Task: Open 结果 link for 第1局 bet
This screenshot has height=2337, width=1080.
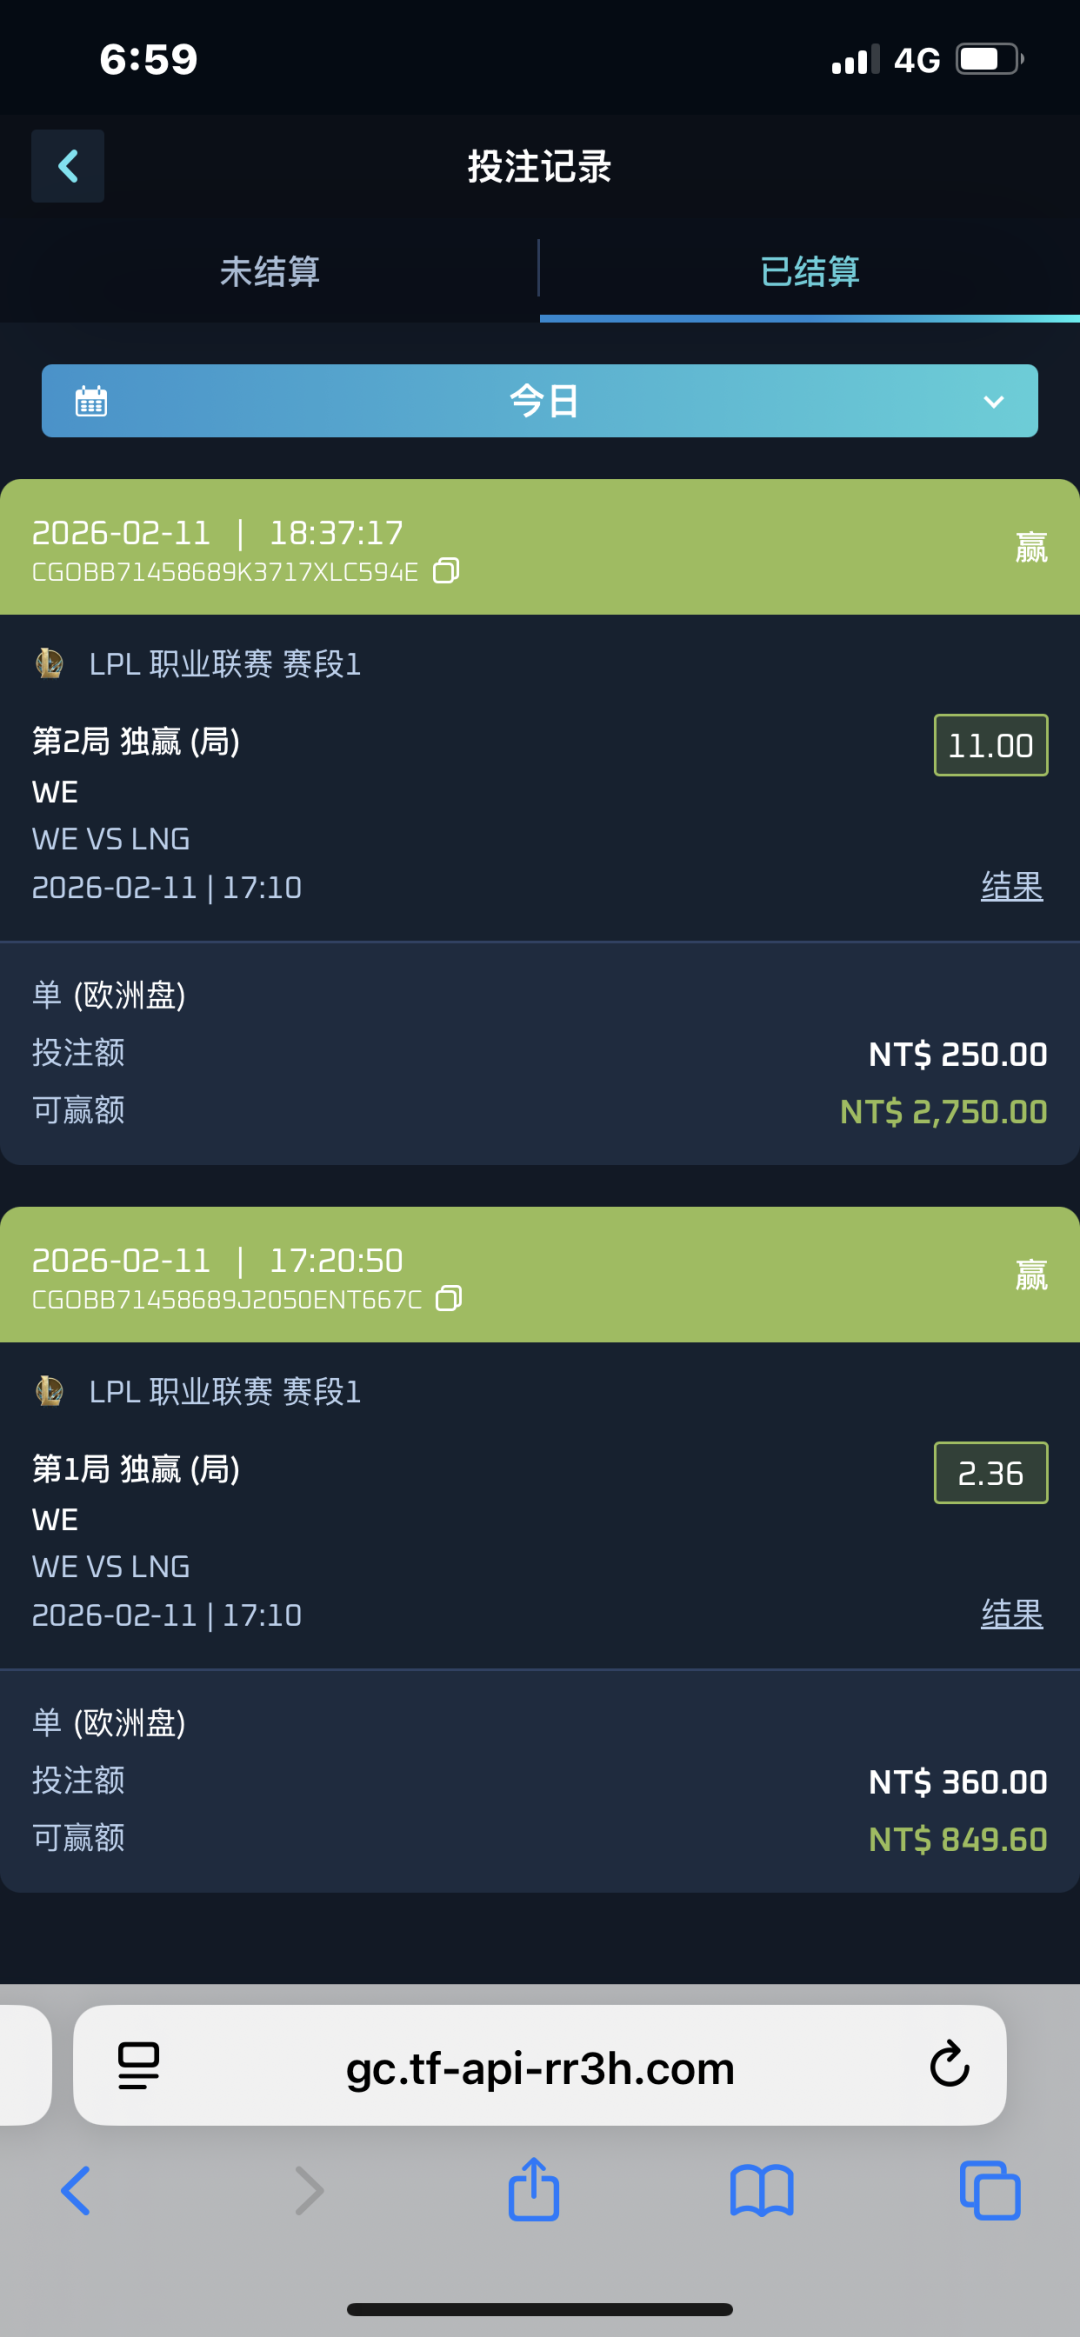Action: [1011, 1614]
